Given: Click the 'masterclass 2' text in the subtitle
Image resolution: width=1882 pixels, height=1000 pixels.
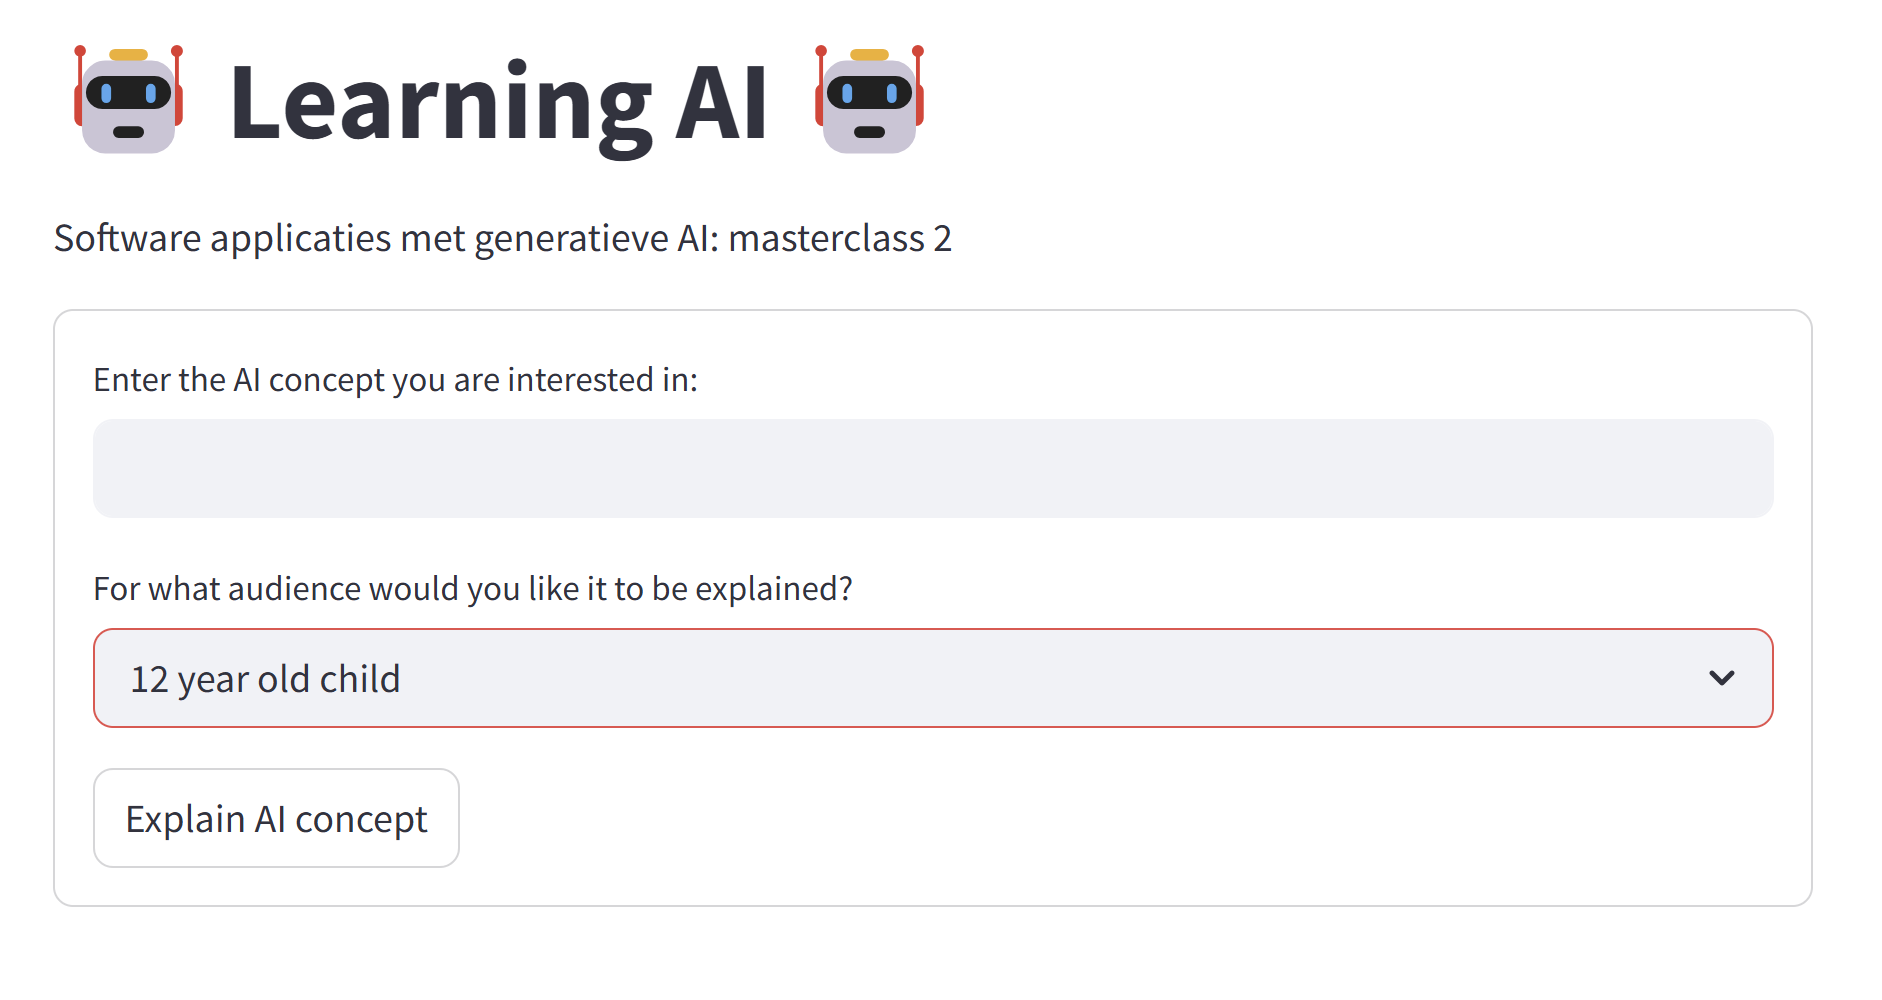Looking at the screenshot, I should [840, 238].
